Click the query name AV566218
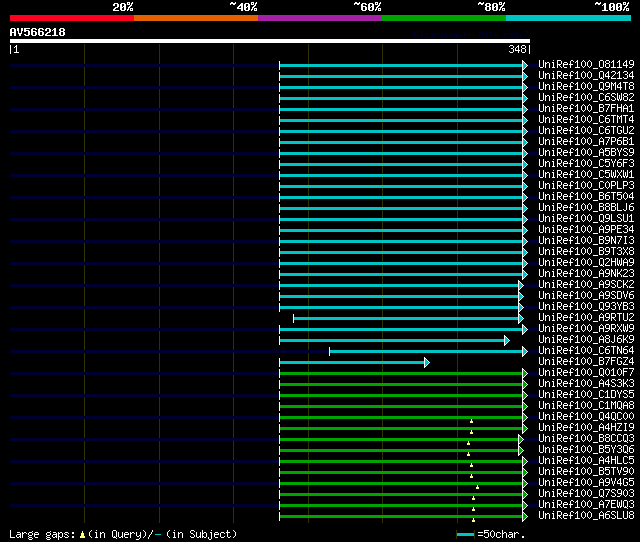 38,32
